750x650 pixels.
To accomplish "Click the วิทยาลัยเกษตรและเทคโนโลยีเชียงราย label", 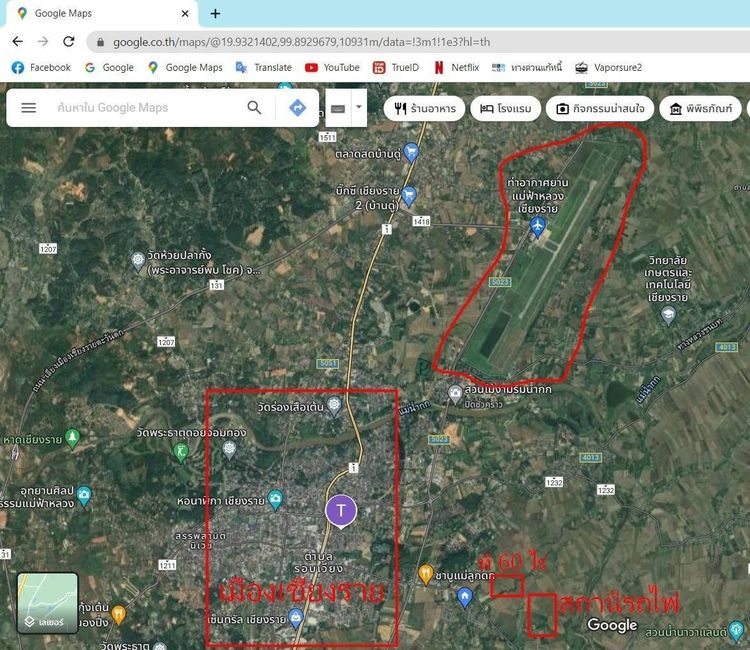I will [668, 279].
